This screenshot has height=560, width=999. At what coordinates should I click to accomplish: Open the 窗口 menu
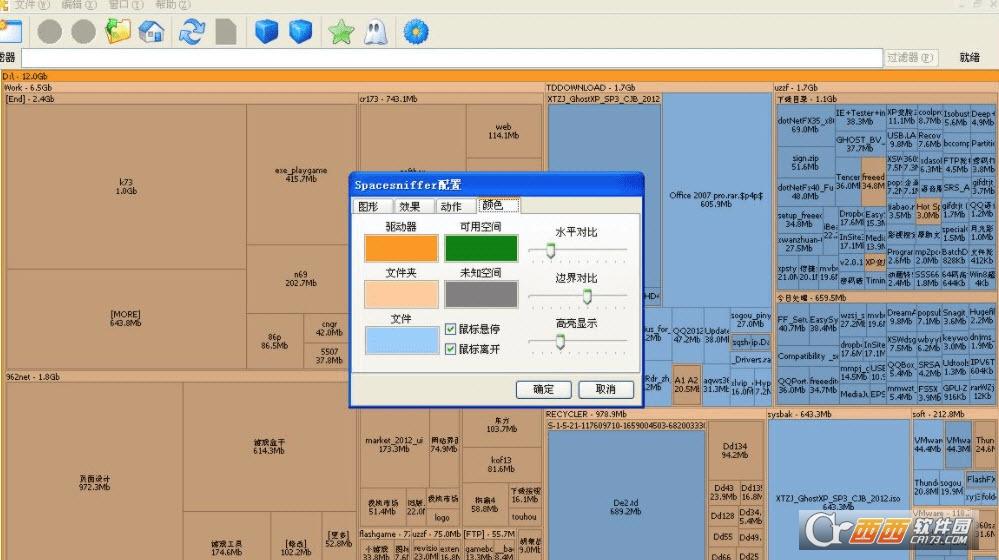pyautogui.click(x=126, y=4)
